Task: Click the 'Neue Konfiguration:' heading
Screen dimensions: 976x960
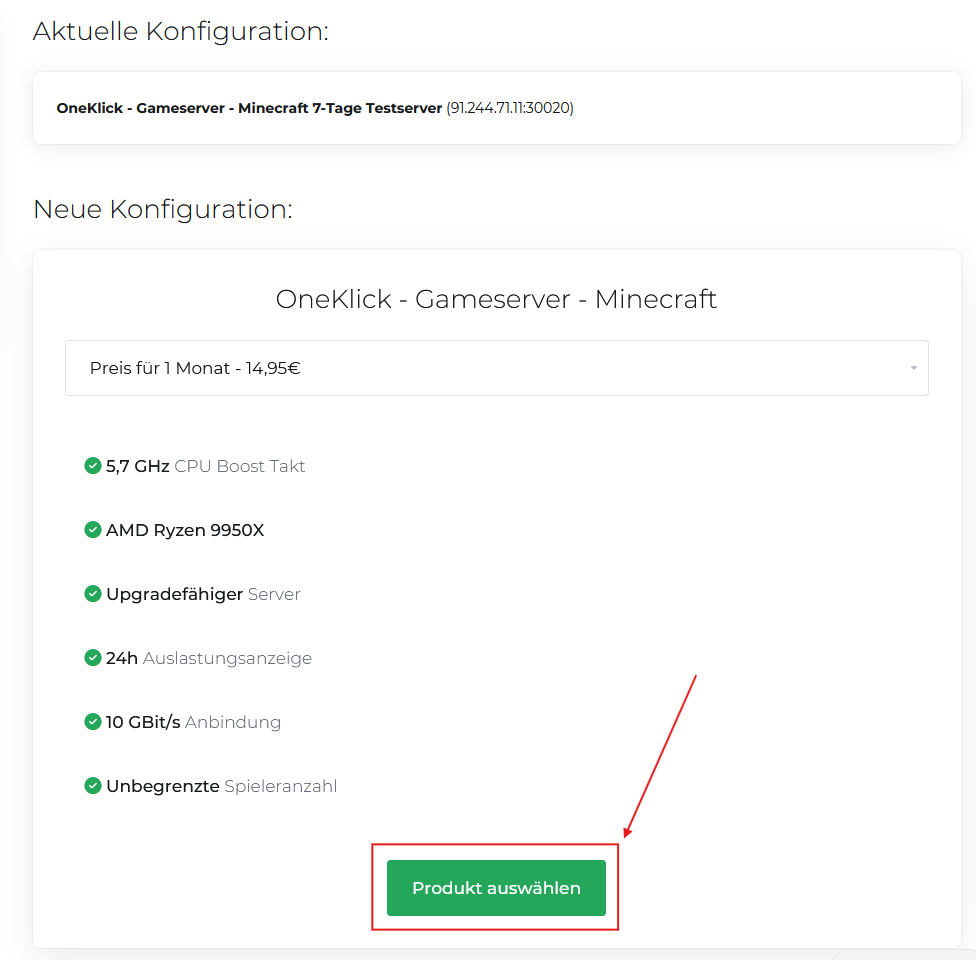Action: (x=163, y=209)
